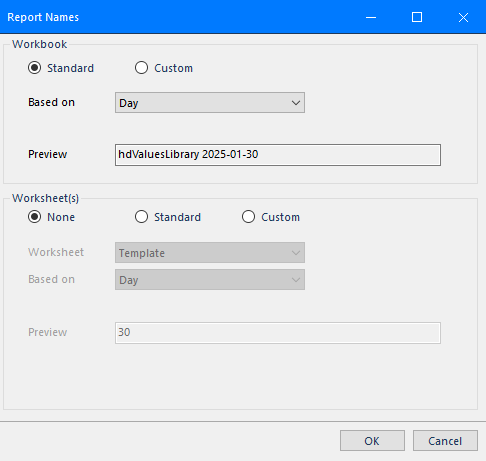
Task: Click the Workbook Preview field showing hdValuesLibrary
Action: pos(278,155)
